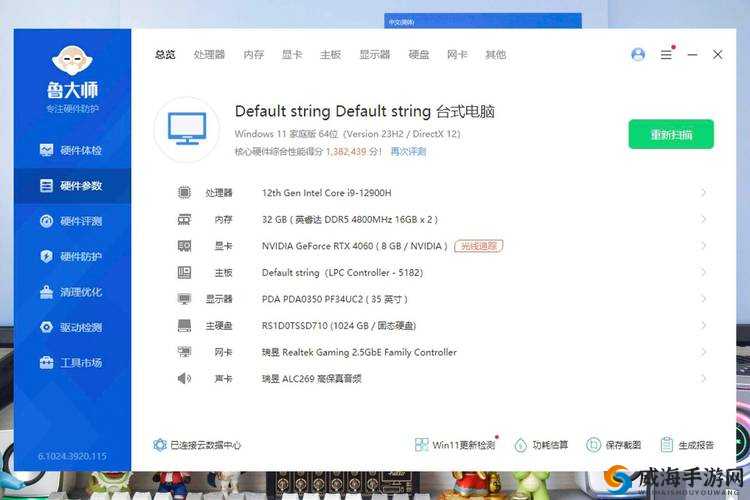Click the processor chip icon
750x500 pixels.
point(184,192)
